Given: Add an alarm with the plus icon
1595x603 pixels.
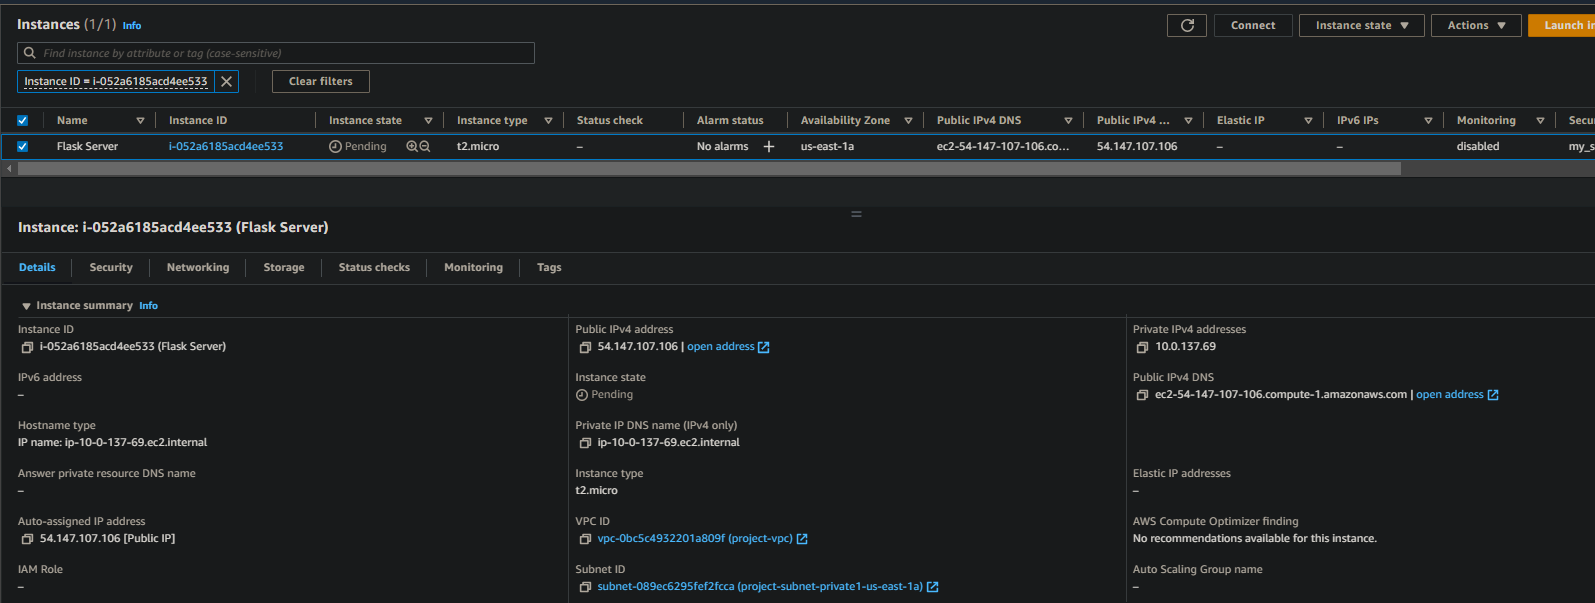Looking at the screenshot, I should (769, 147).
